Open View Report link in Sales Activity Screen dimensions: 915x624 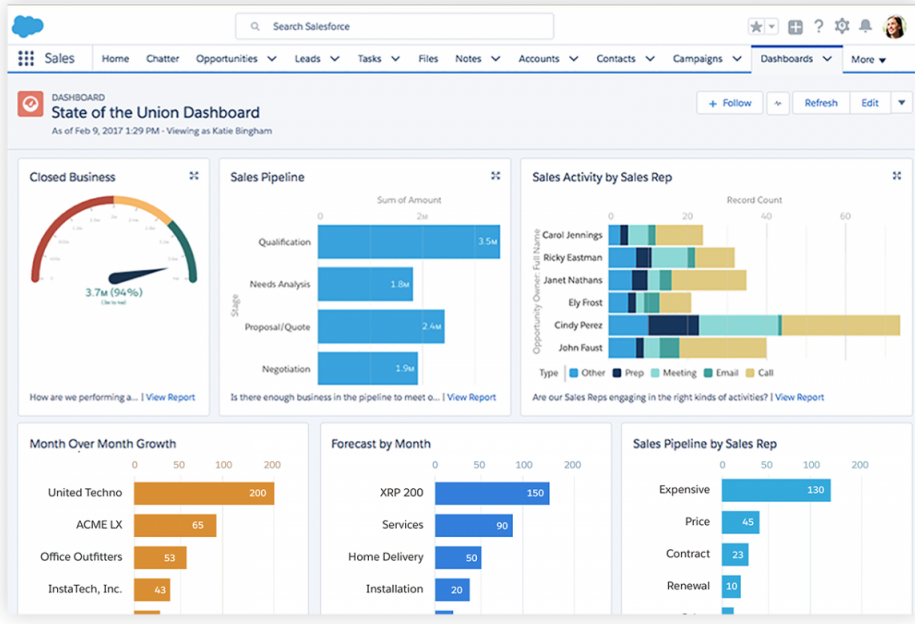pos(799,397)
